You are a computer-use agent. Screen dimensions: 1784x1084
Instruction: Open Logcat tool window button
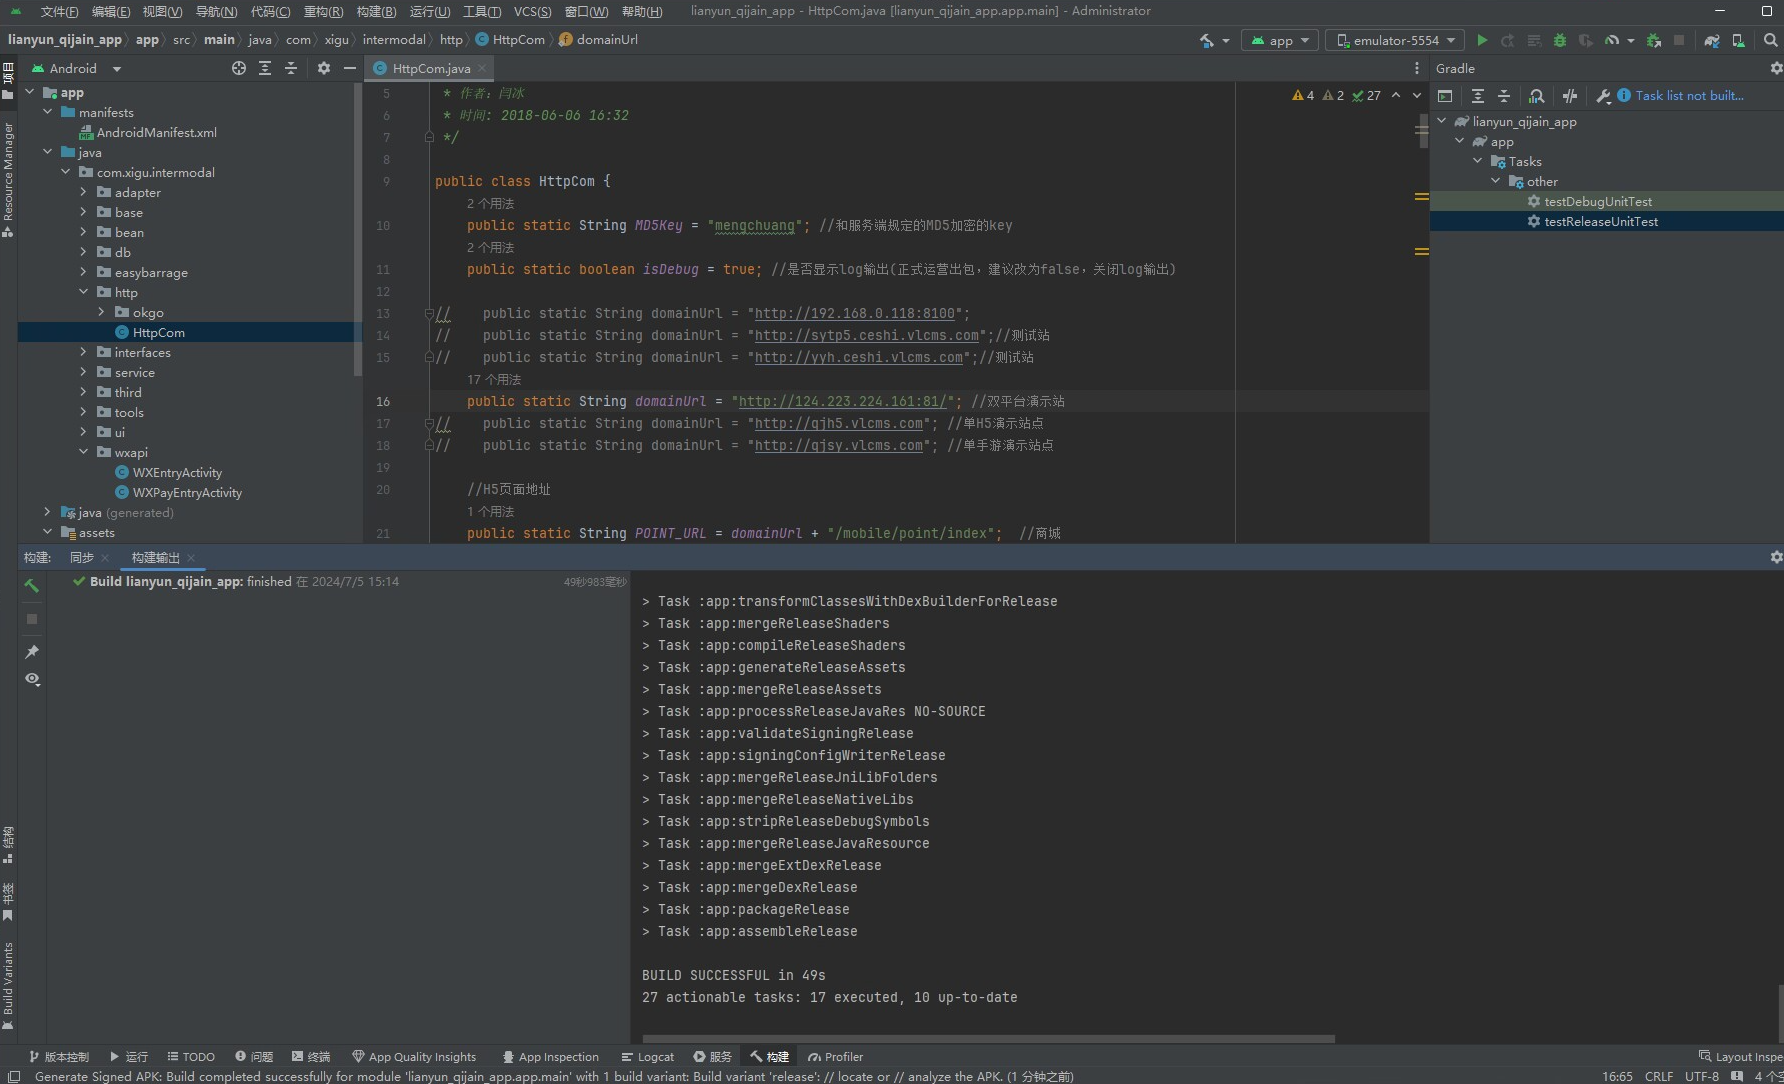coord(647,1057)
